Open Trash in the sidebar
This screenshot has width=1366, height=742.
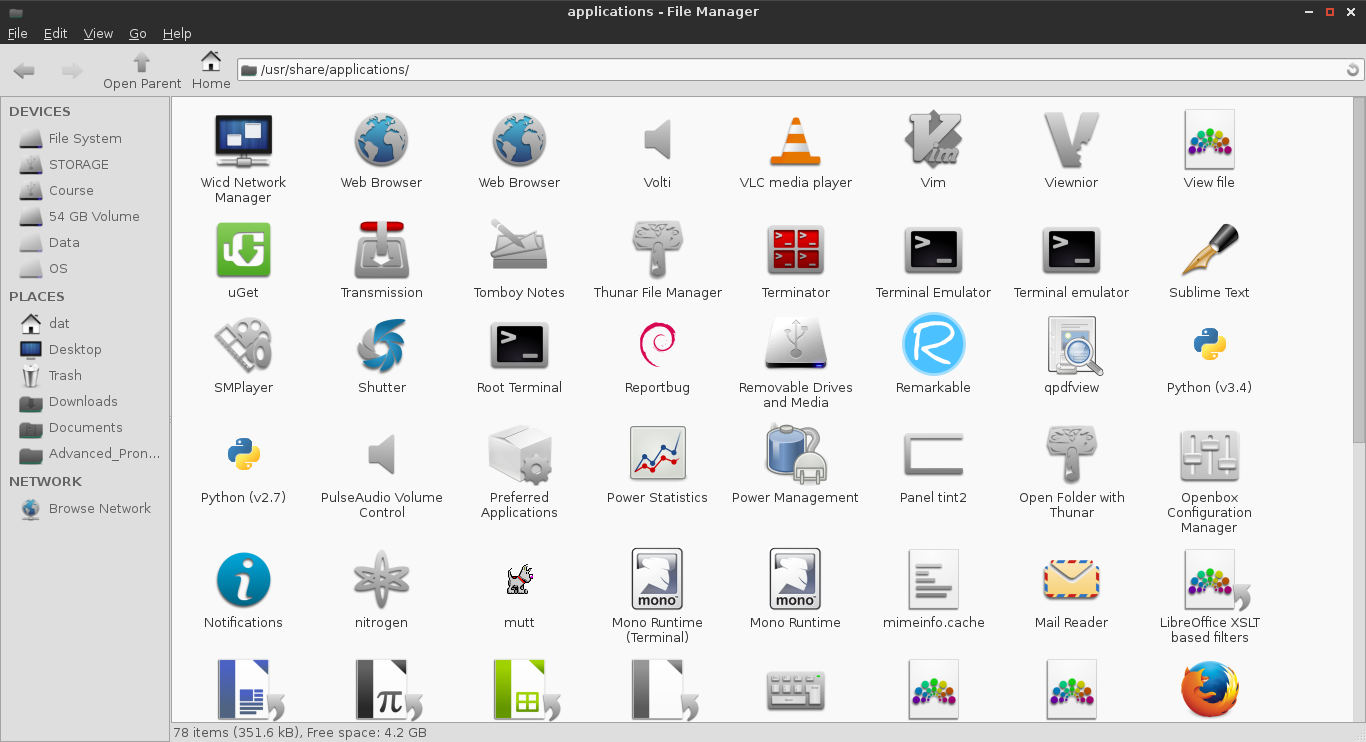pyautogui.click(x=85, y=375)
